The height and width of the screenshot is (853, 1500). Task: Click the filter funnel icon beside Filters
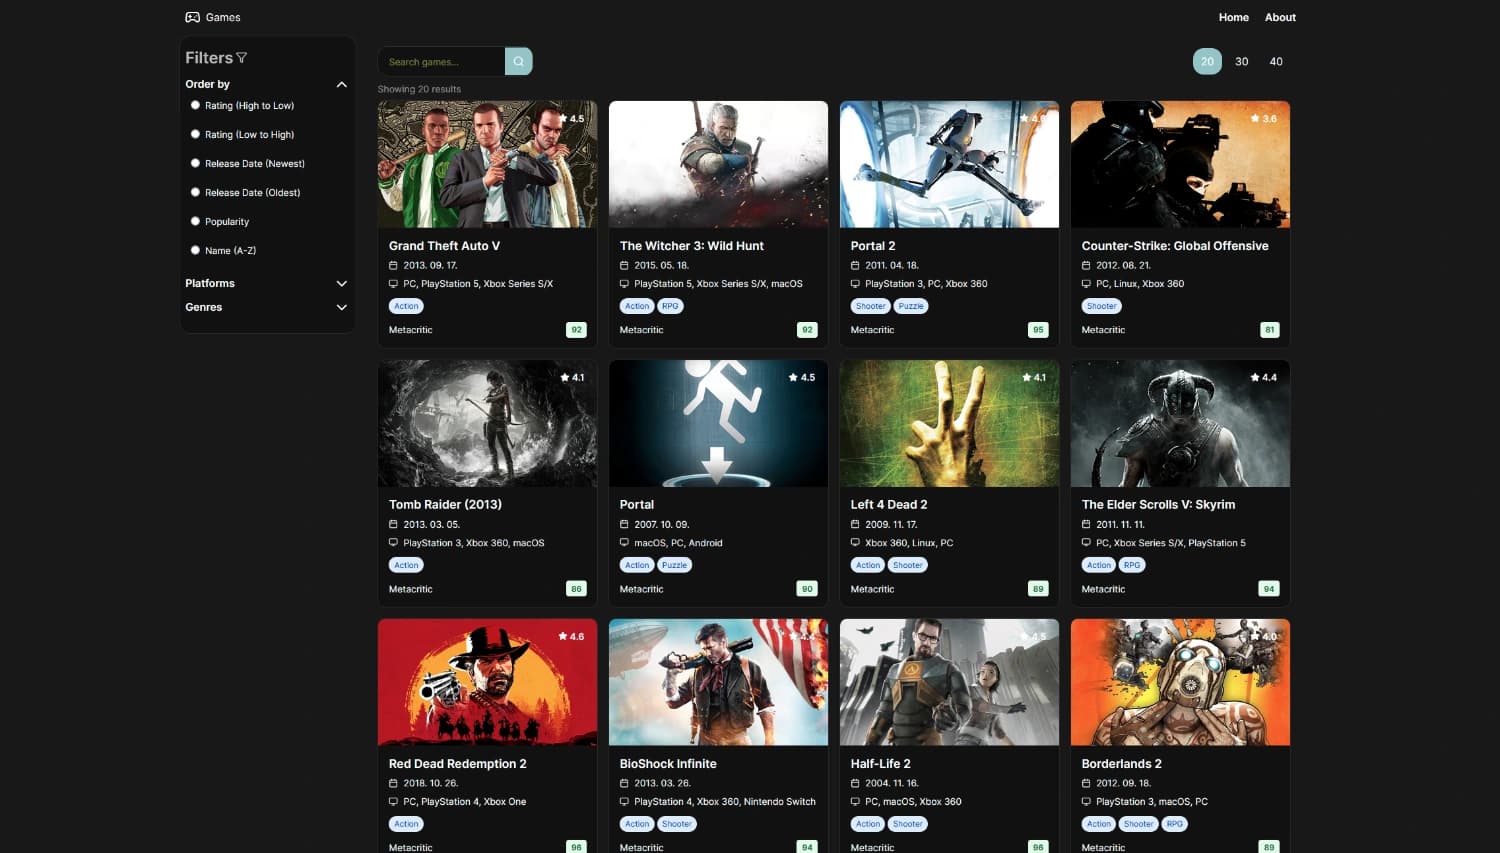coord(243,57)
